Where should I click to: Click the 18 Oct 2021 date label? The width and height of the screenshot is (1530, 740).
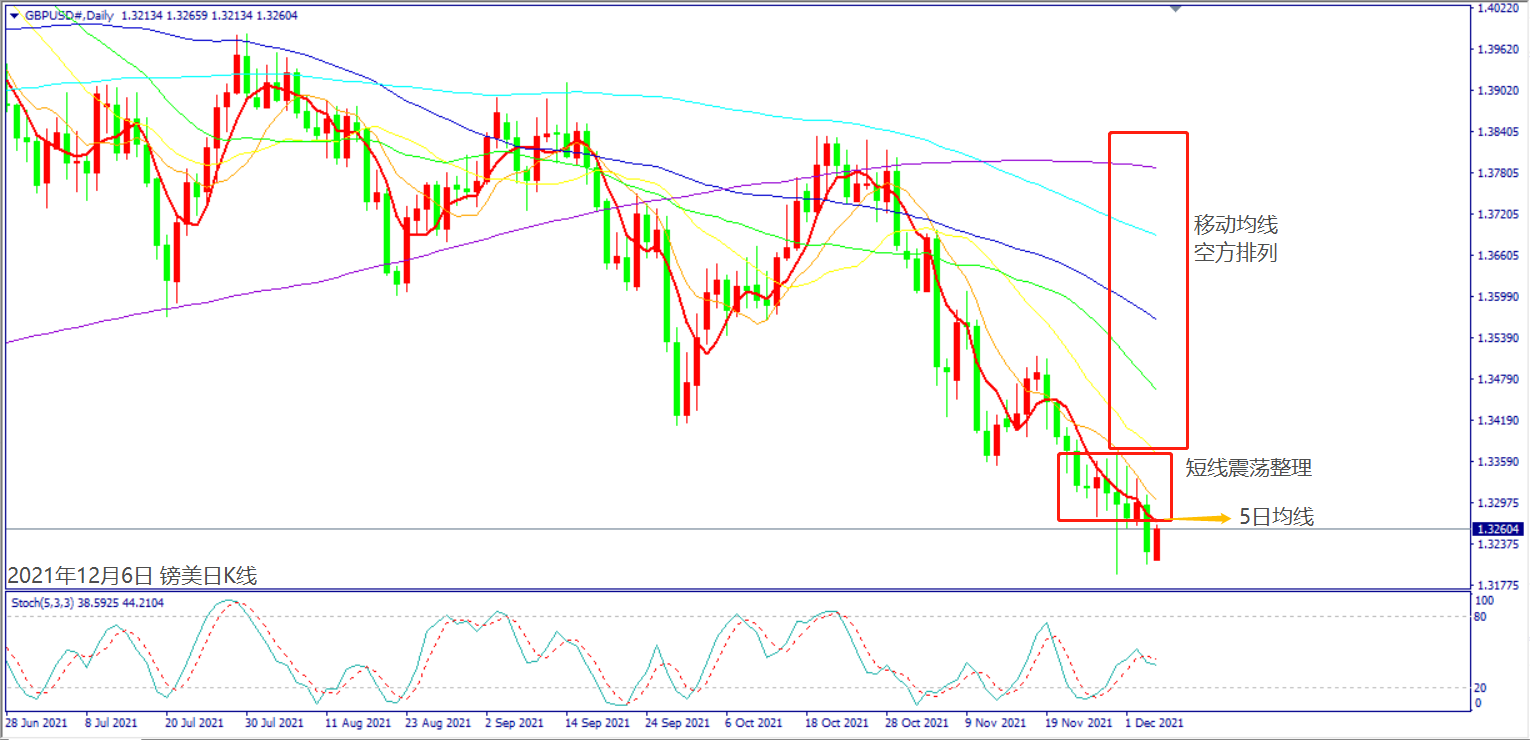pyautogui.click(x=836, y=722)
